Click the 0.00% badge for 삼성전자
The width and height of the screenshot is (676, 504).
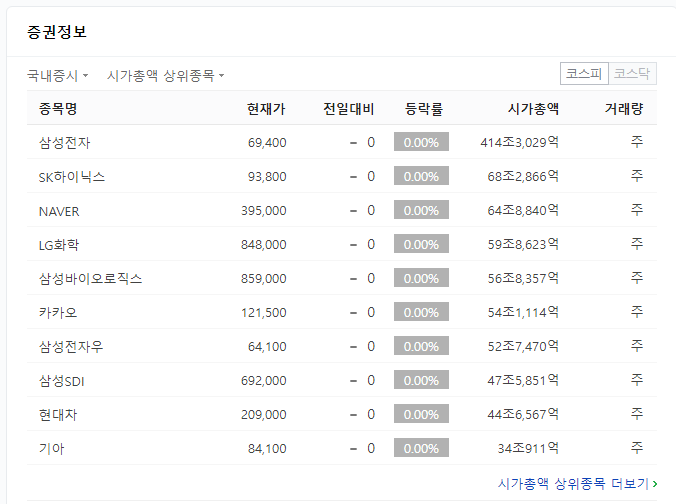421,142
